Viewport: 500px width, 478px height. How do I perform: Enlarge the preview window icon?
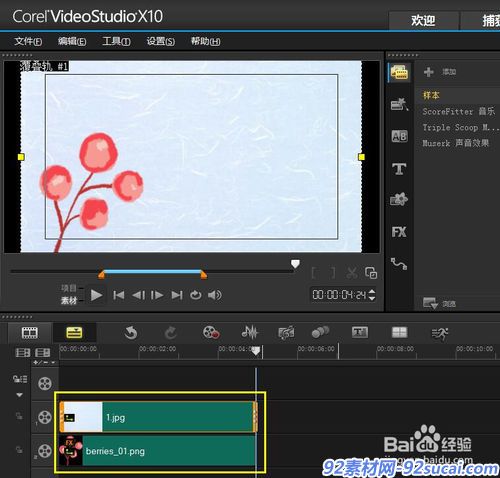[x=371, y=273]
